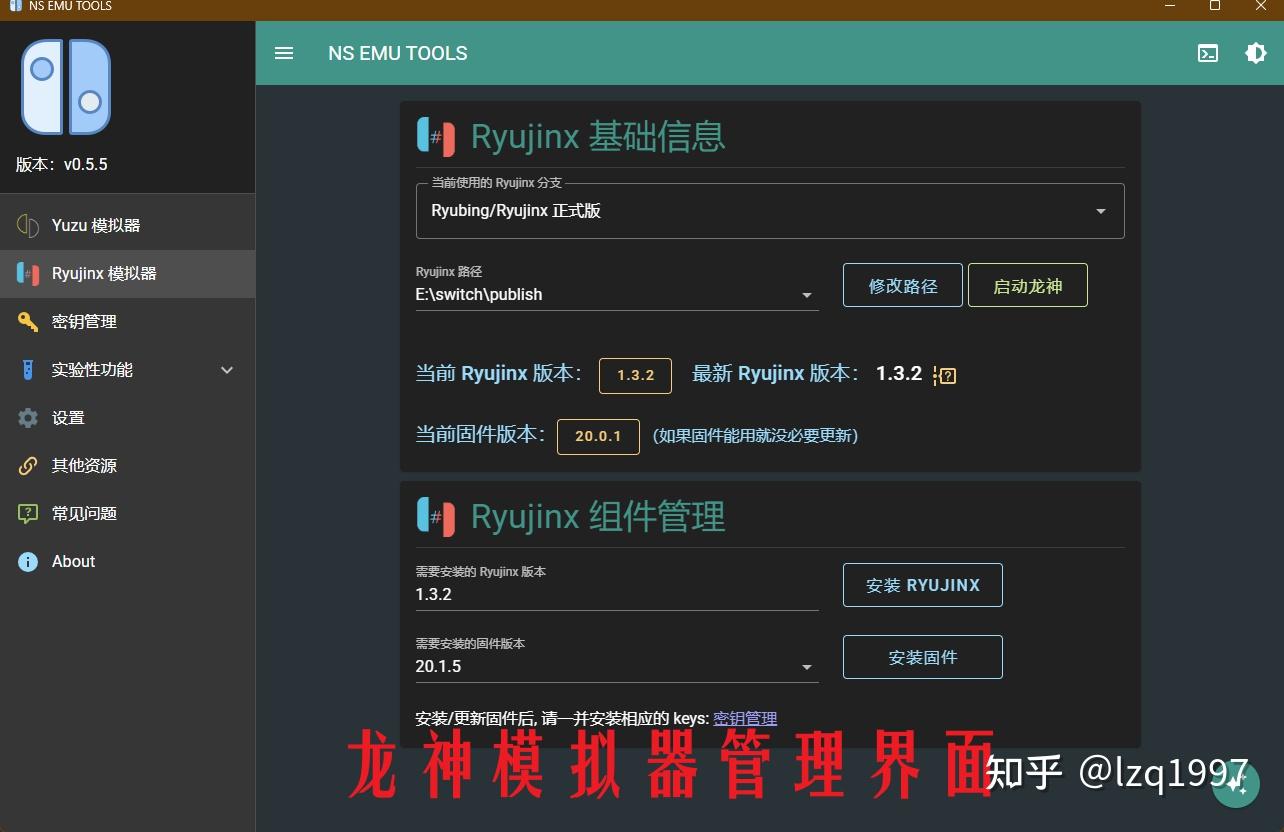Click the 实验性功能 test tube icon

click(28, 369)
